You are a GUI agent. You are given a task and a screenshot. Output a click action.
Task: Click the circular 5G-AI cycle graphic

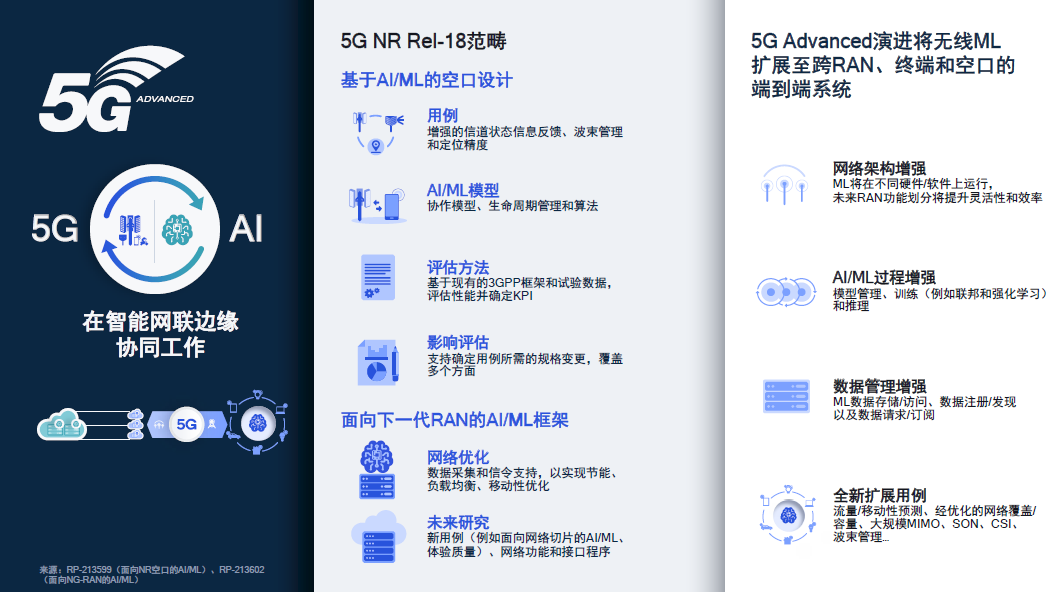click(x=155, y=228)
